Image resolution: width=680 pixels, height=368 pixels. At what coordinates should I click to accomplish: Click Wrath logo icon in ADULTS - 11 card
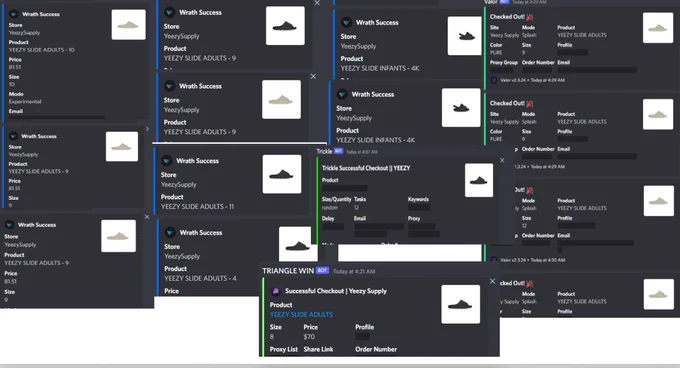[x=167, y=161]
